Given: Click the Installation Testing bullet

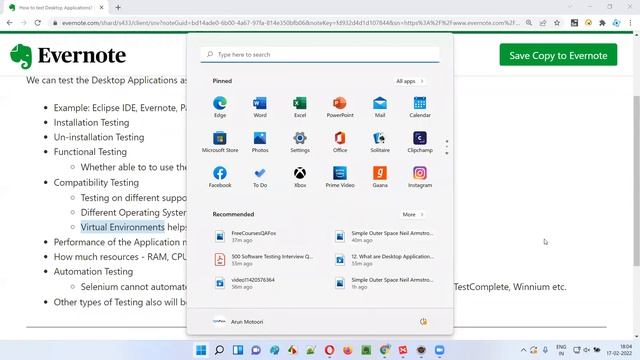Looking at the screenshot, I should point(91,122).
